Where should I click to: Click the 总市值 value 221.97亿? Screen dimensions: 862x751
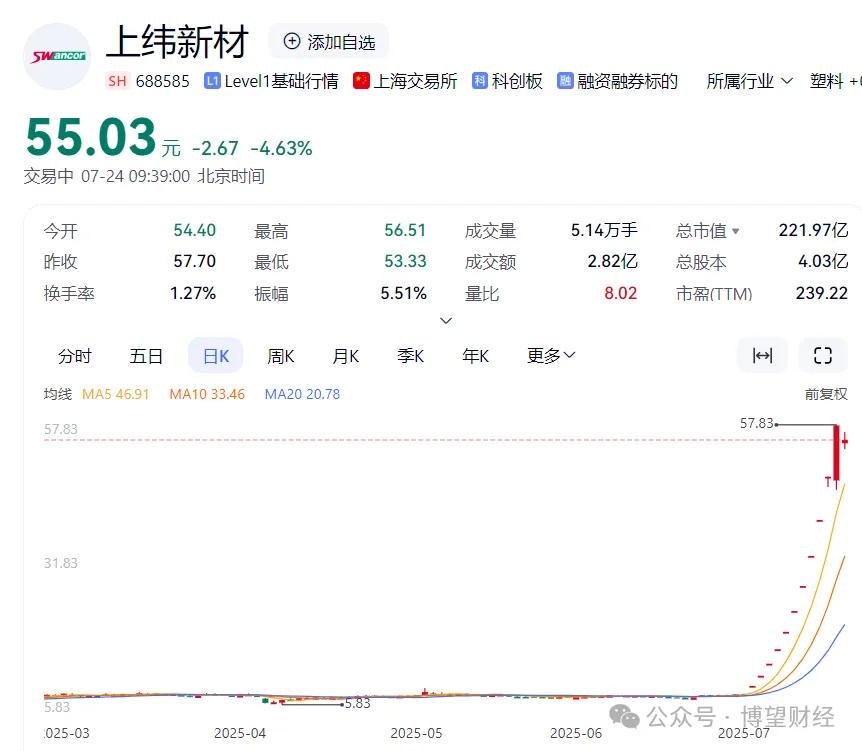tap(813, 230)
